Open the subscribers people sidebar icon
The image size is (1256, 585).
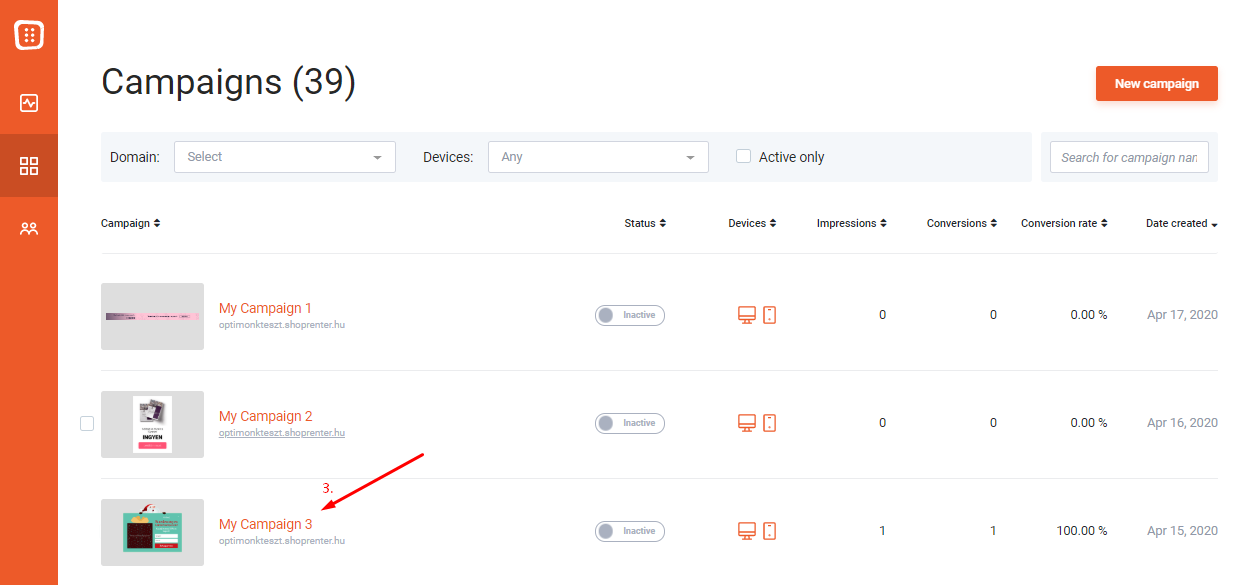29,229
